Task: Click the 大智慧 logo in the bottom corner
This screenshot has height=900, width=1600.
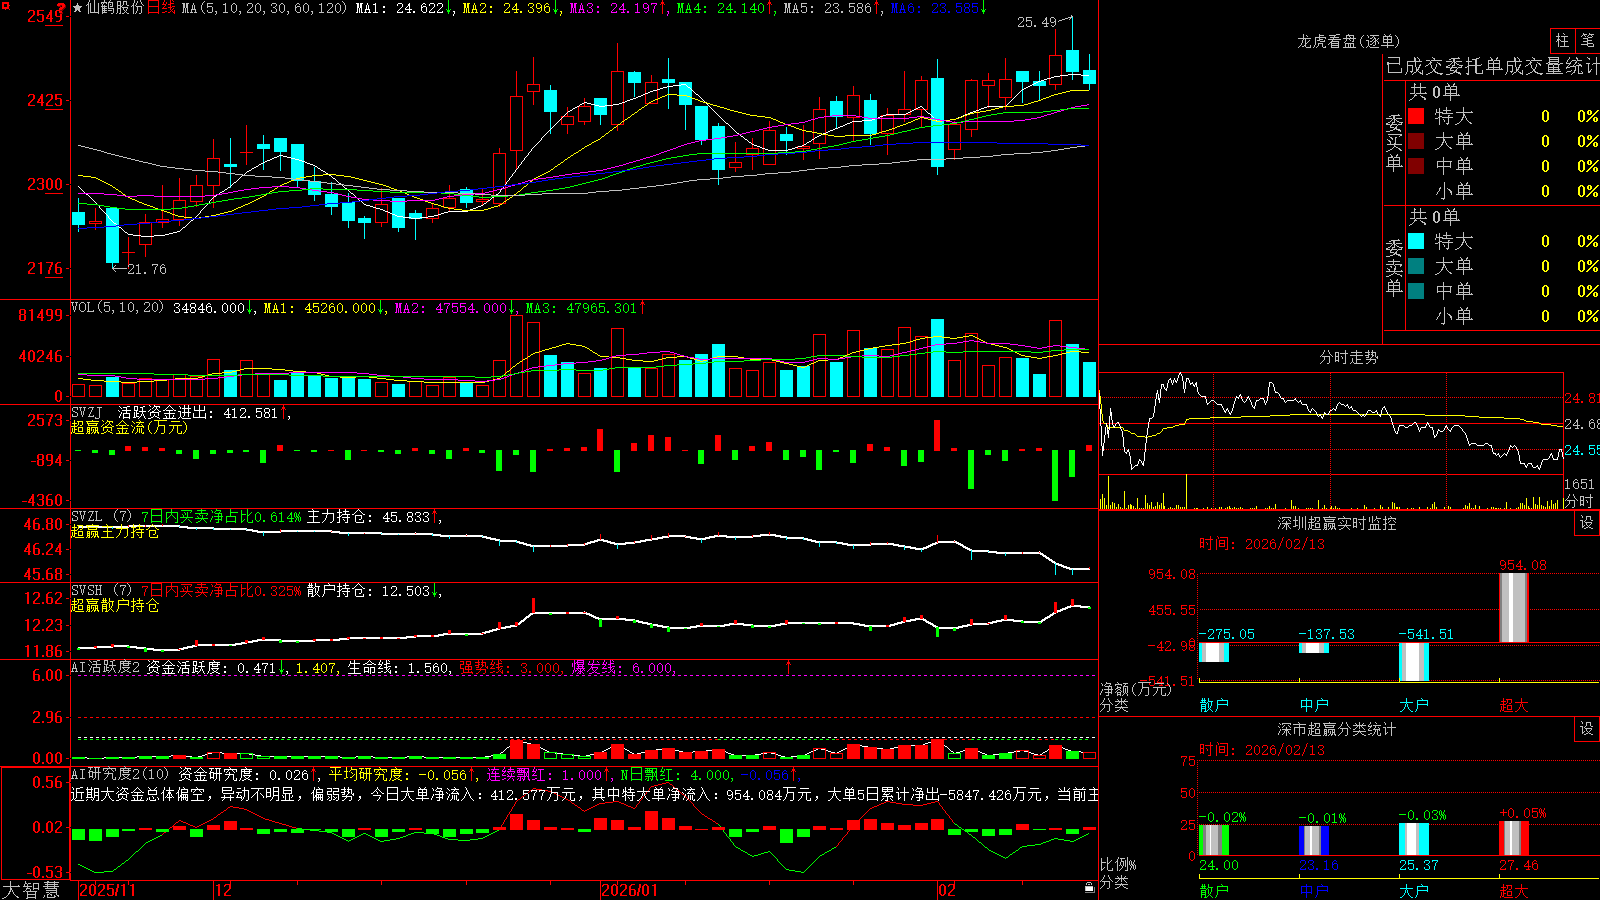Action: [31, 890]
